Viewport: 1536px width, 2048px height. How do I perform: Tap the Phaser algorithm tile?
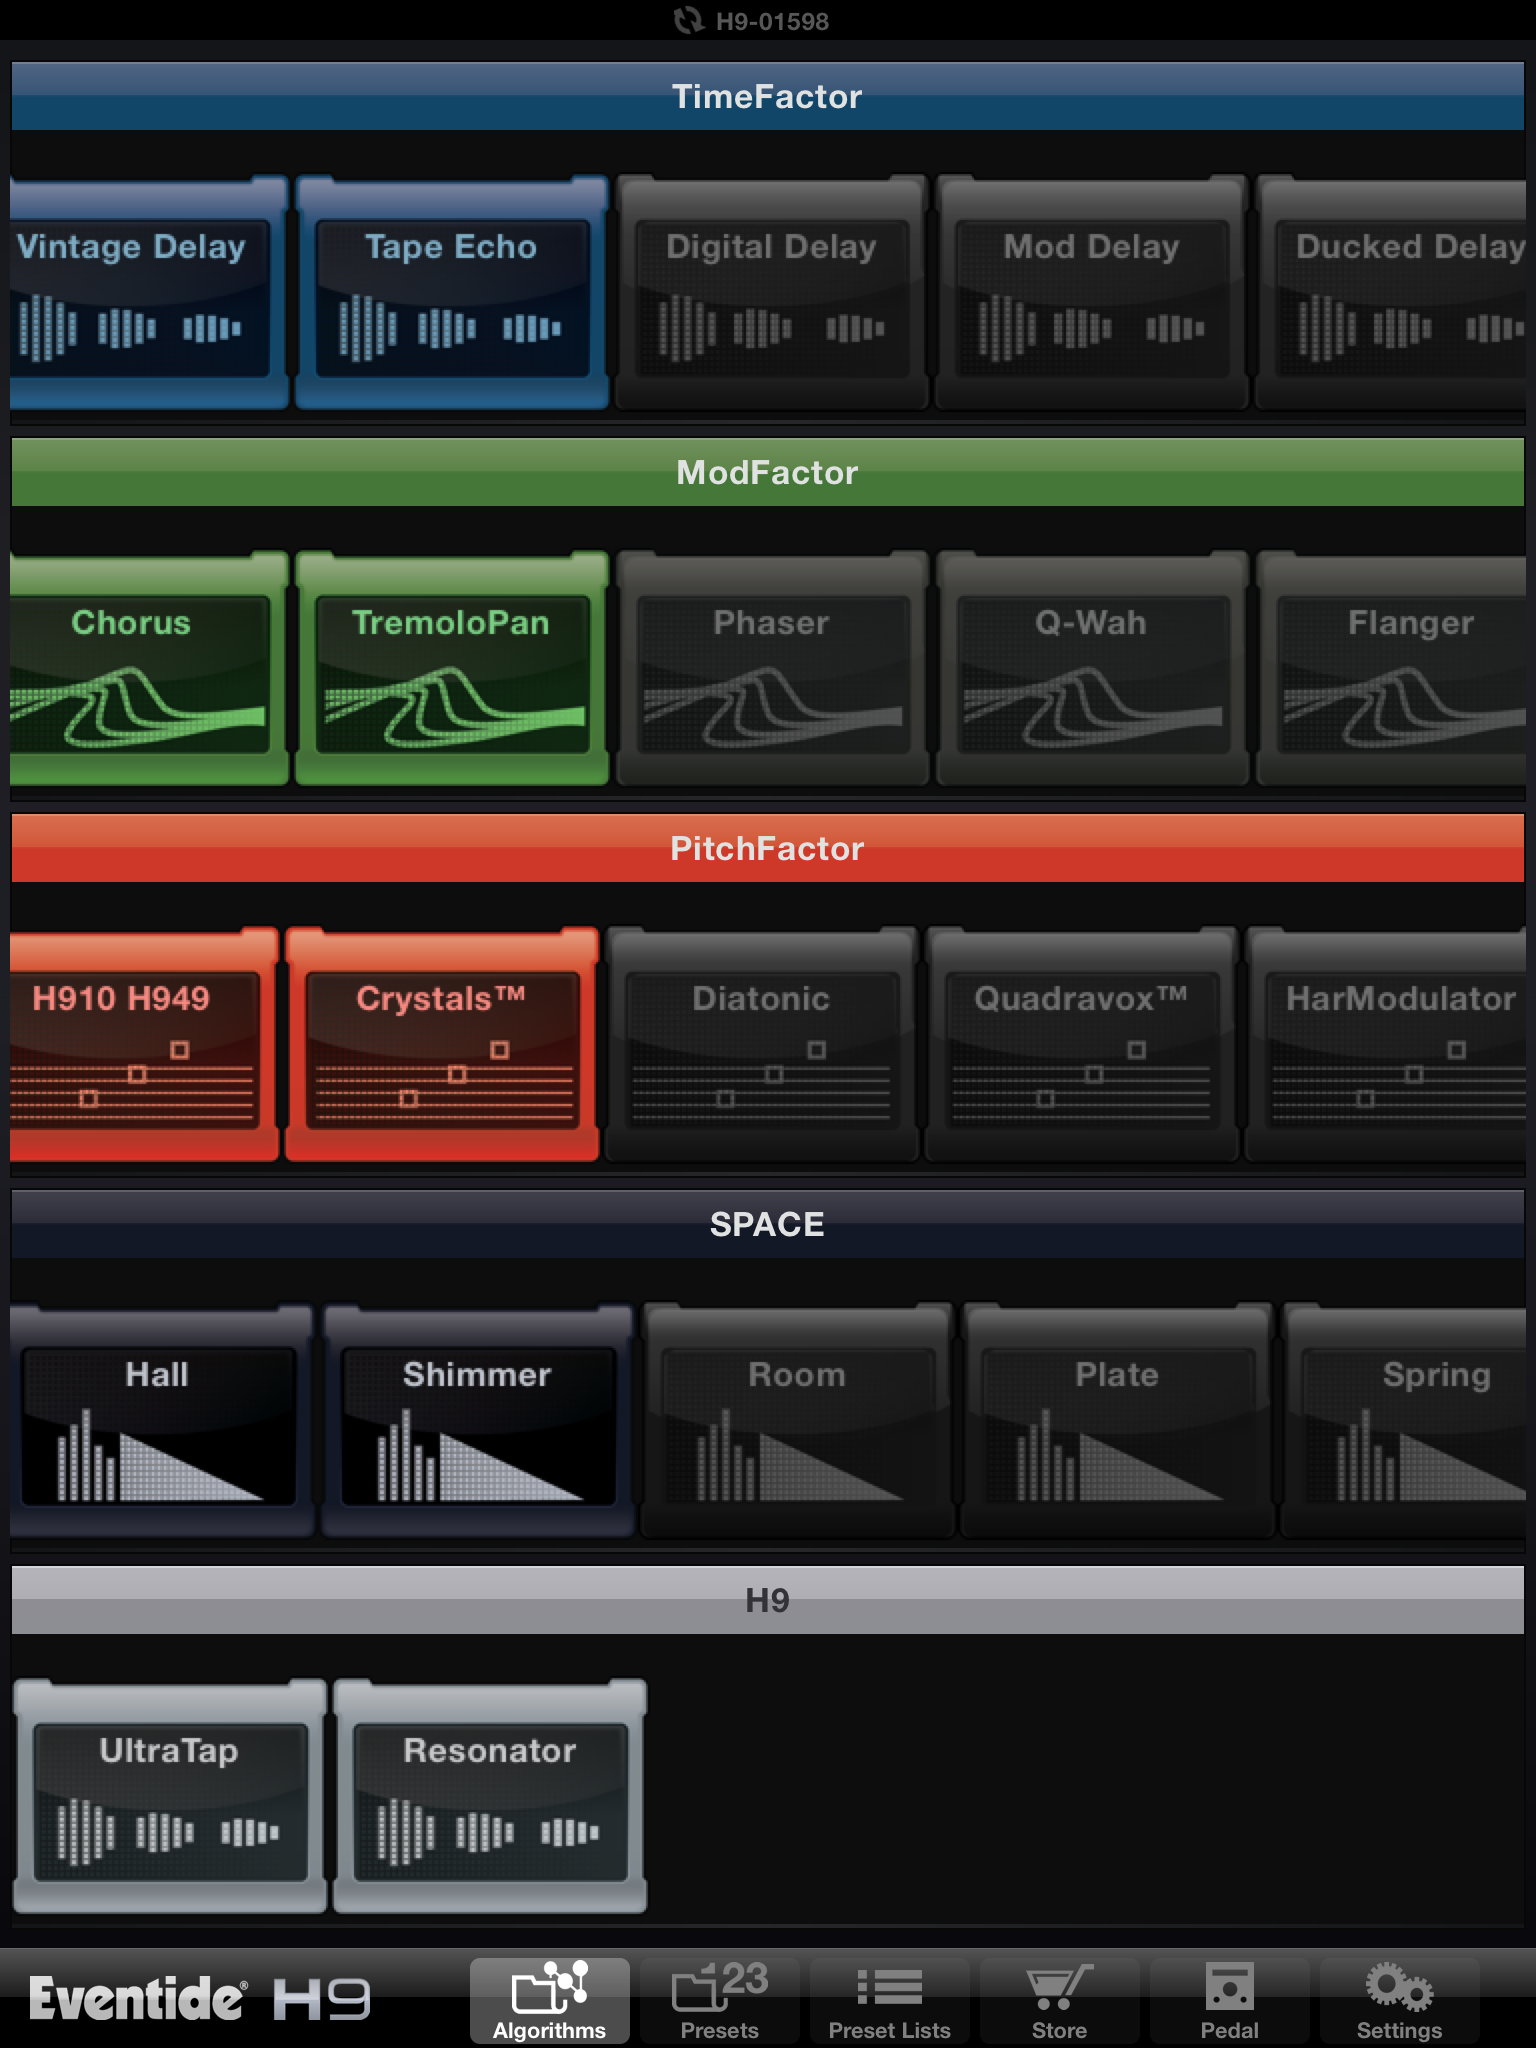pos(772,669)
